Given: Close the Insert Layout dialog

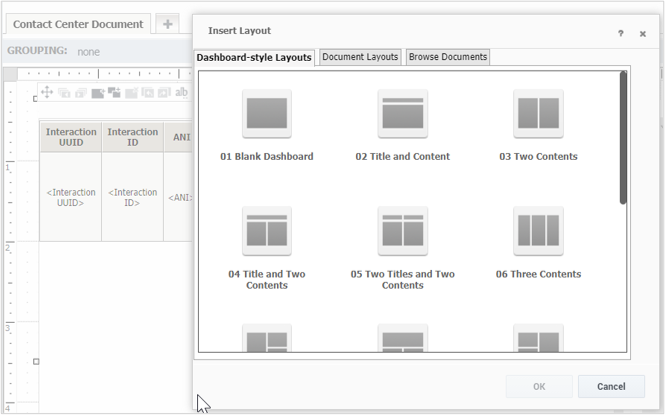Looking at the screenshot, I should [x=643, y=33].
